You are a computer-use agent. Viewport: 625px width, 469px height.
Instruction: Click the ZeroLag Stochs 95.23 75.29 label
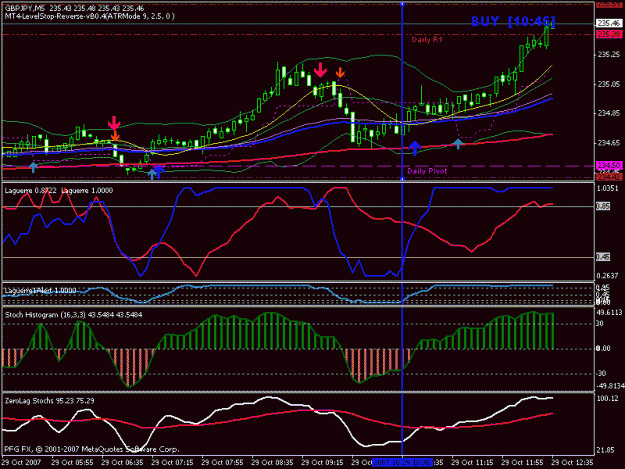tap(49, 401)
